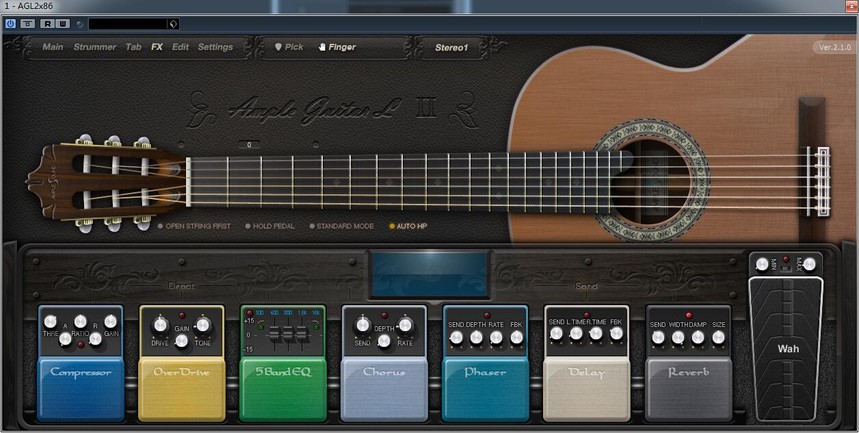Click the EQ 1.6k band fader

[301, 334]
